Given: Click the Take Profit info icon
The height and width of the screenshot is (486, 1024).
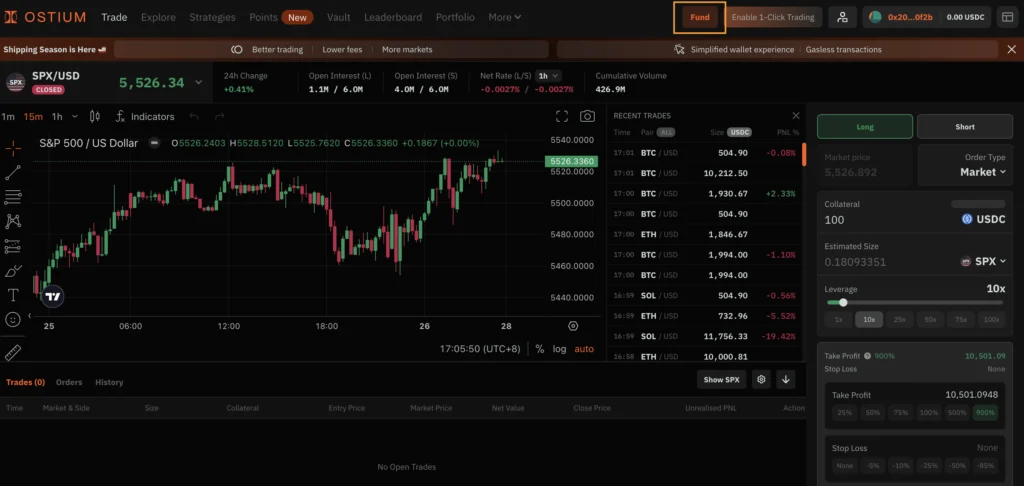Looking at the screenshot, I should click(x=867, y=356).
